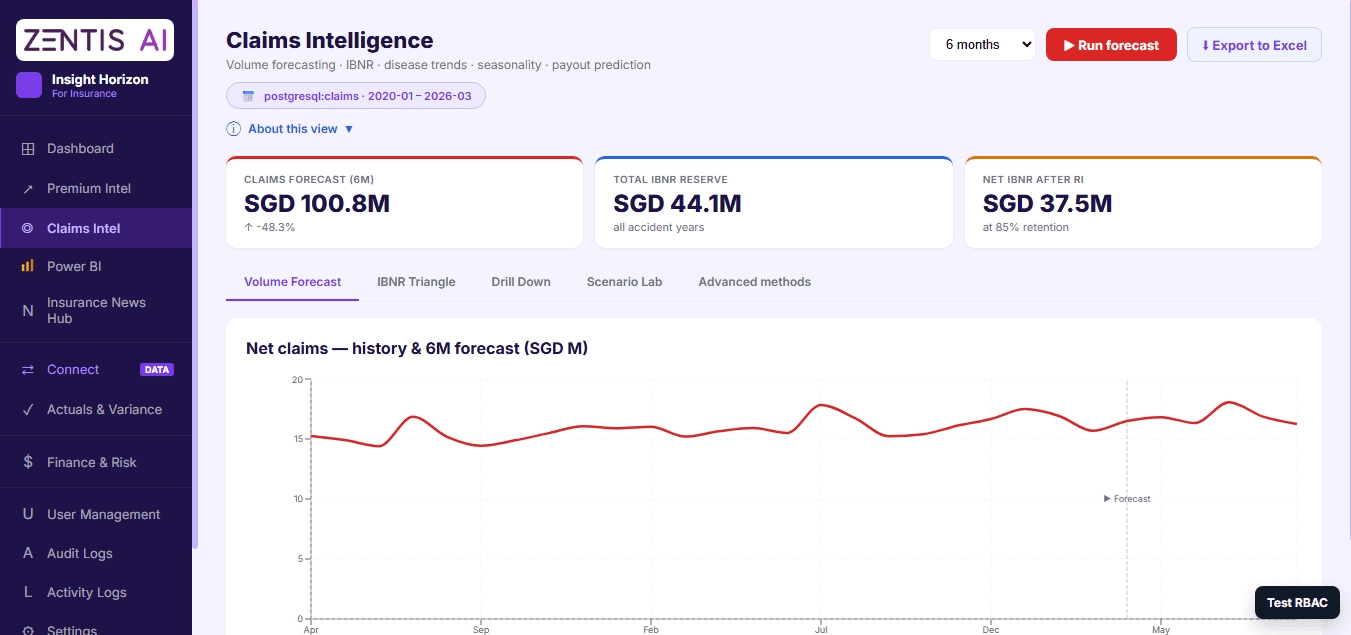1351x635 pixels.
Task: Open the 6 months horizon dropdown
Action: click(x=982, y=45)
